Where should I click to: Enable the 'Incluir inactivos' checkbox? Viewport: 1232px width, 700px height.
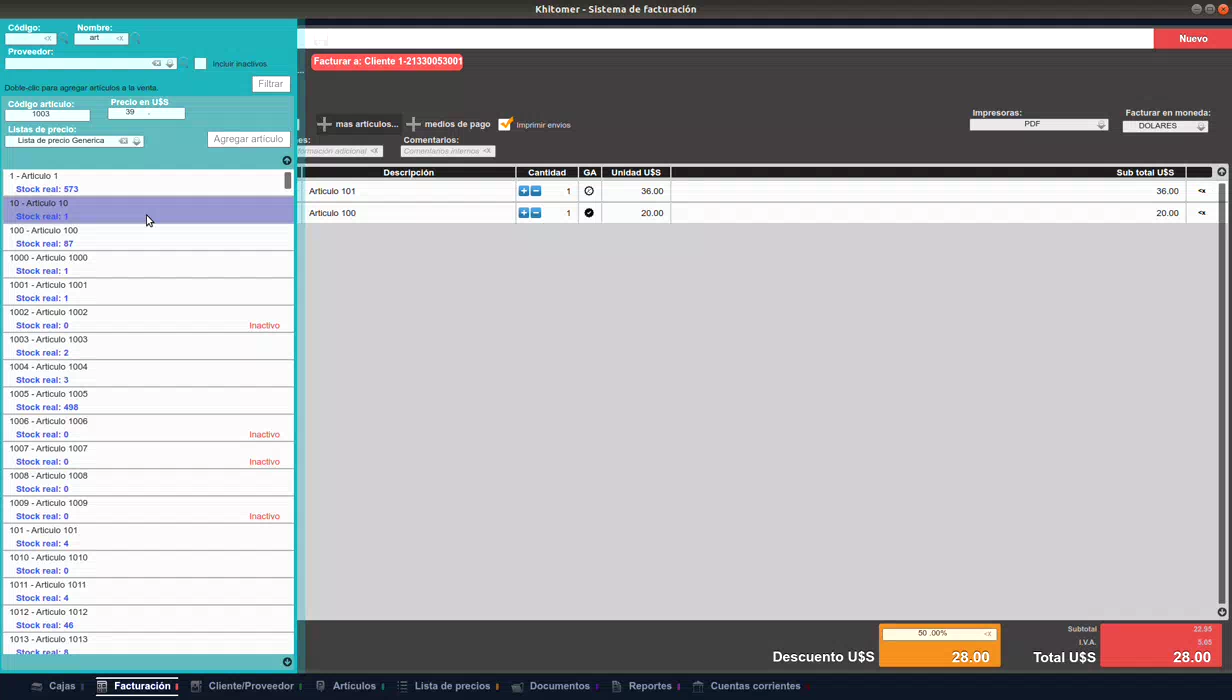coord(200,64)
